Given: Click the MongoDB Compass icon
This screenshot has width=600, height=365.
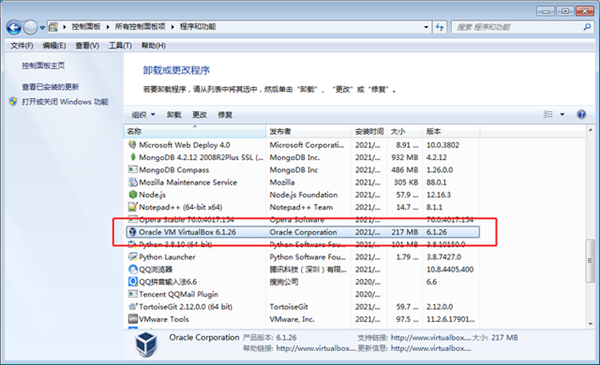Looking at the screenshot, I should pos(132,169).
